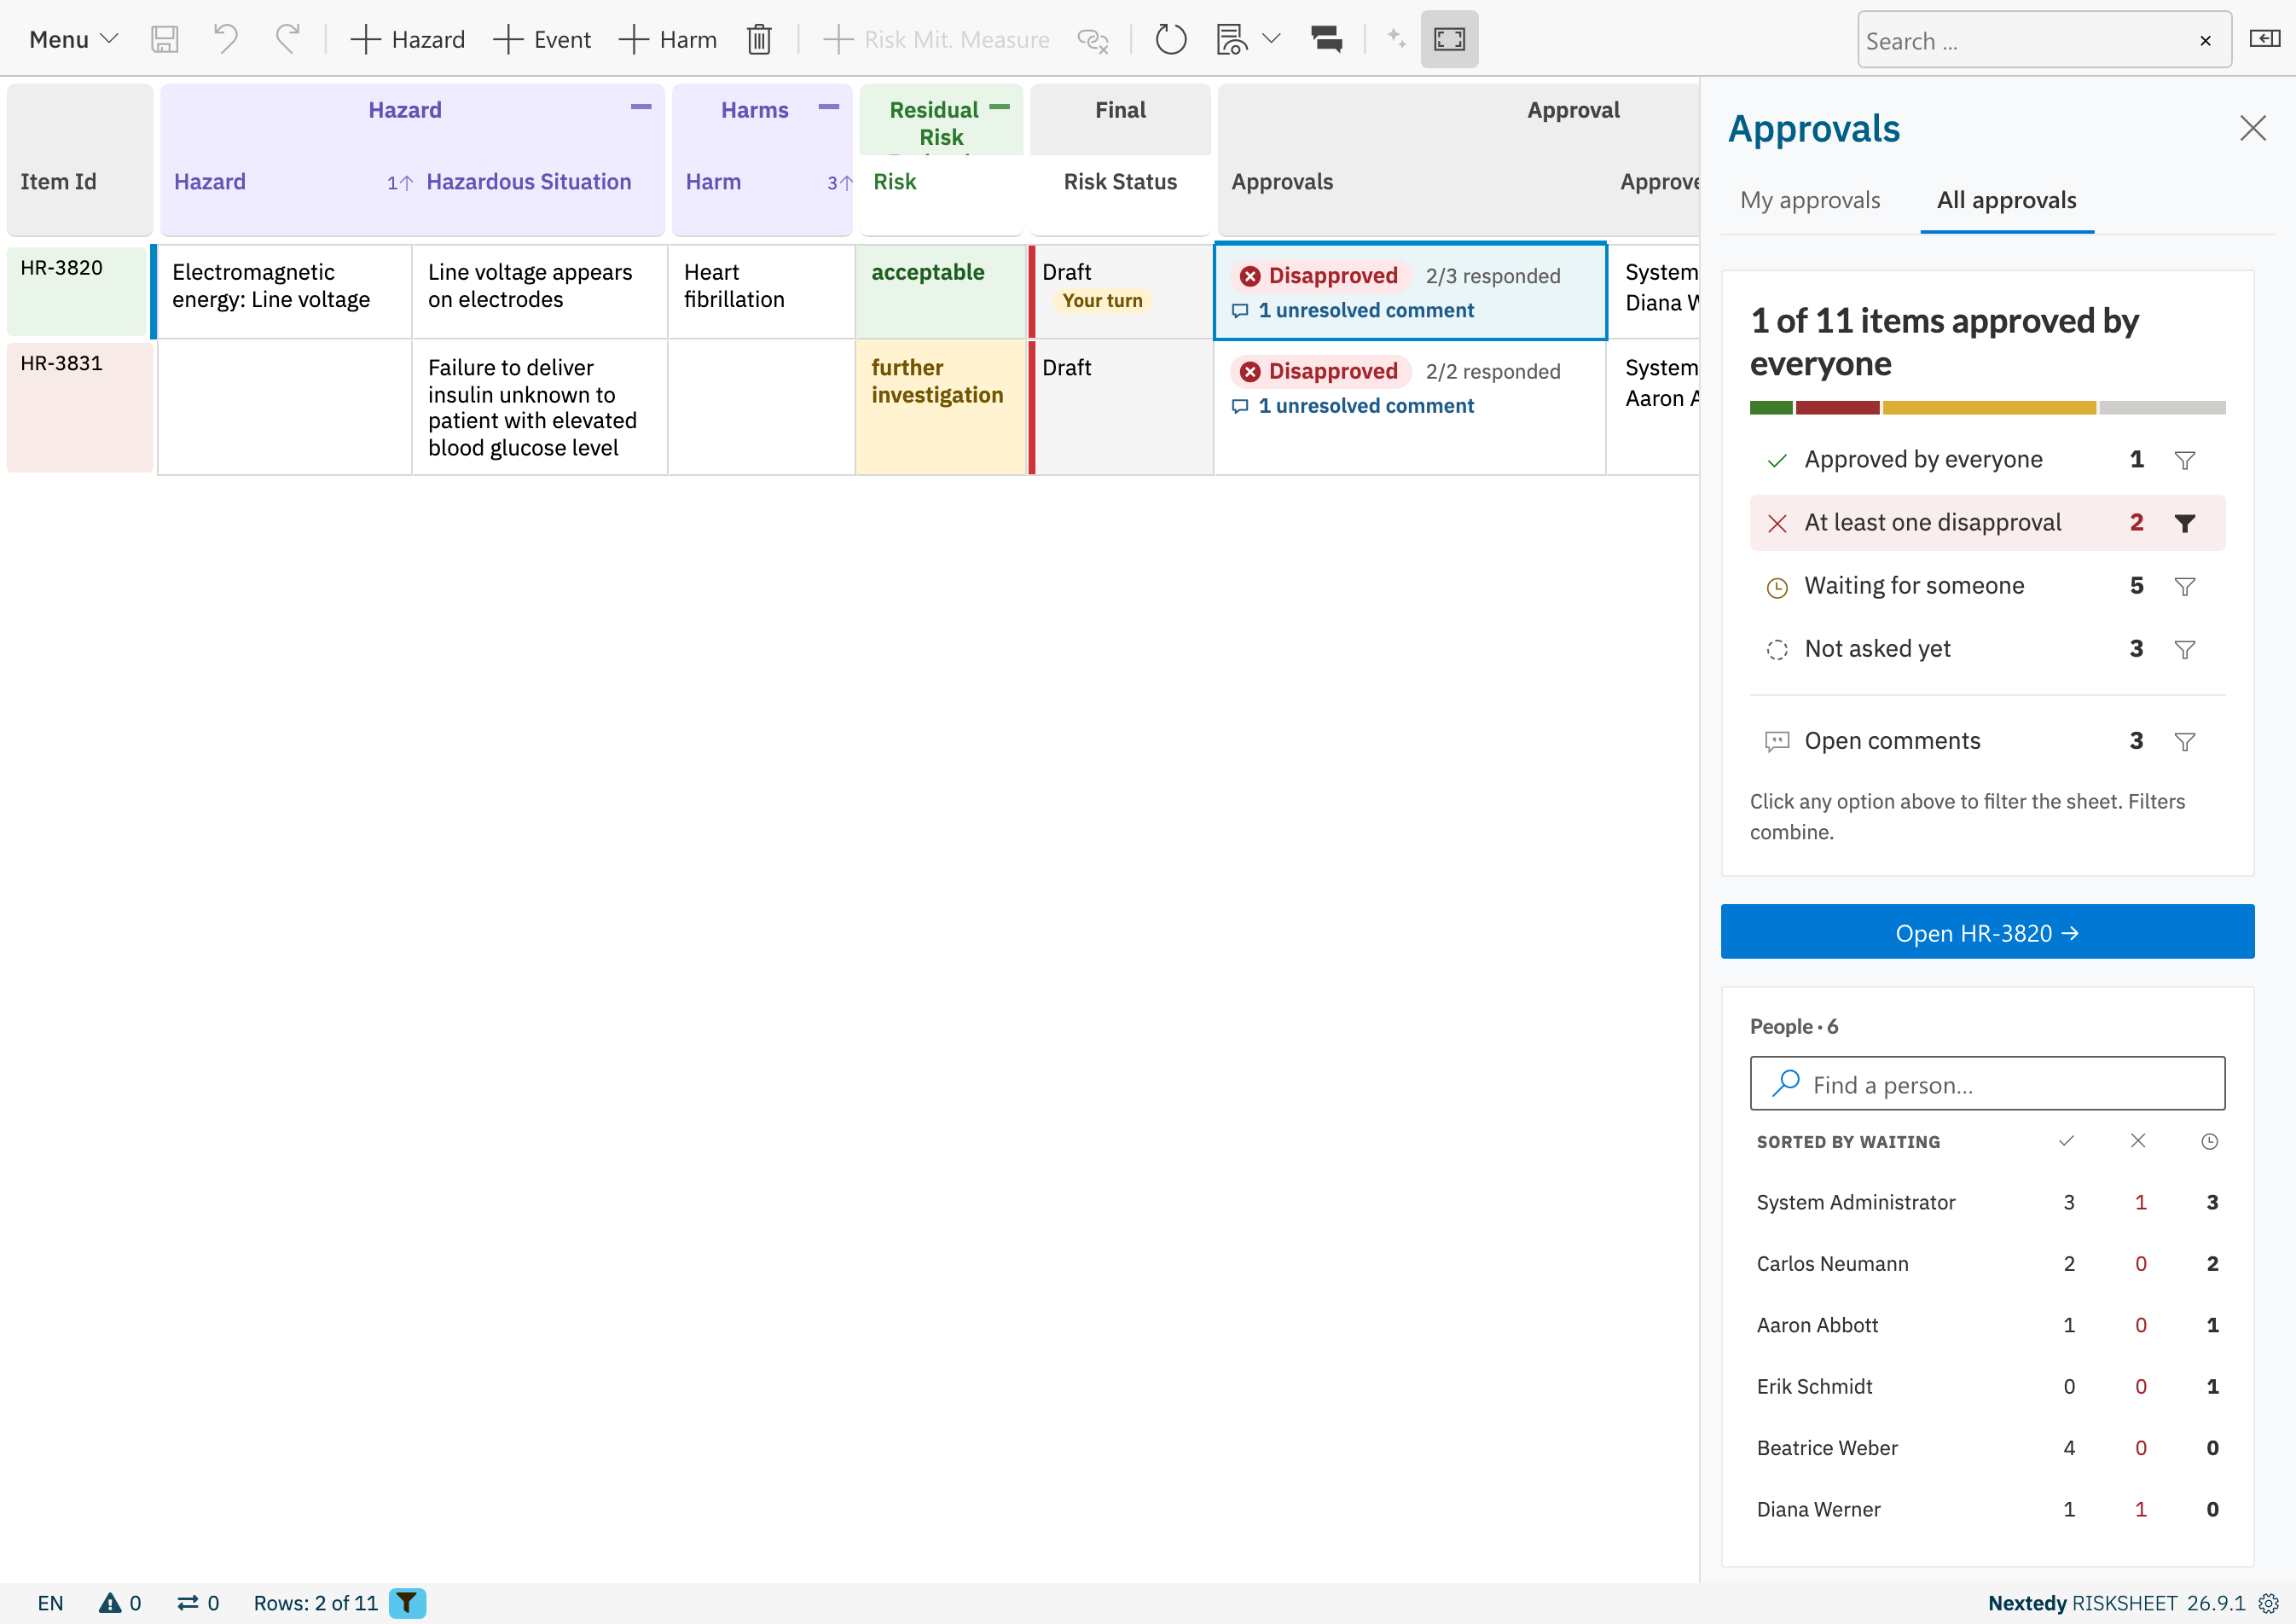Add a new Harm from toolbar
Screen dimensions: 2296x1624
point(668,40)
